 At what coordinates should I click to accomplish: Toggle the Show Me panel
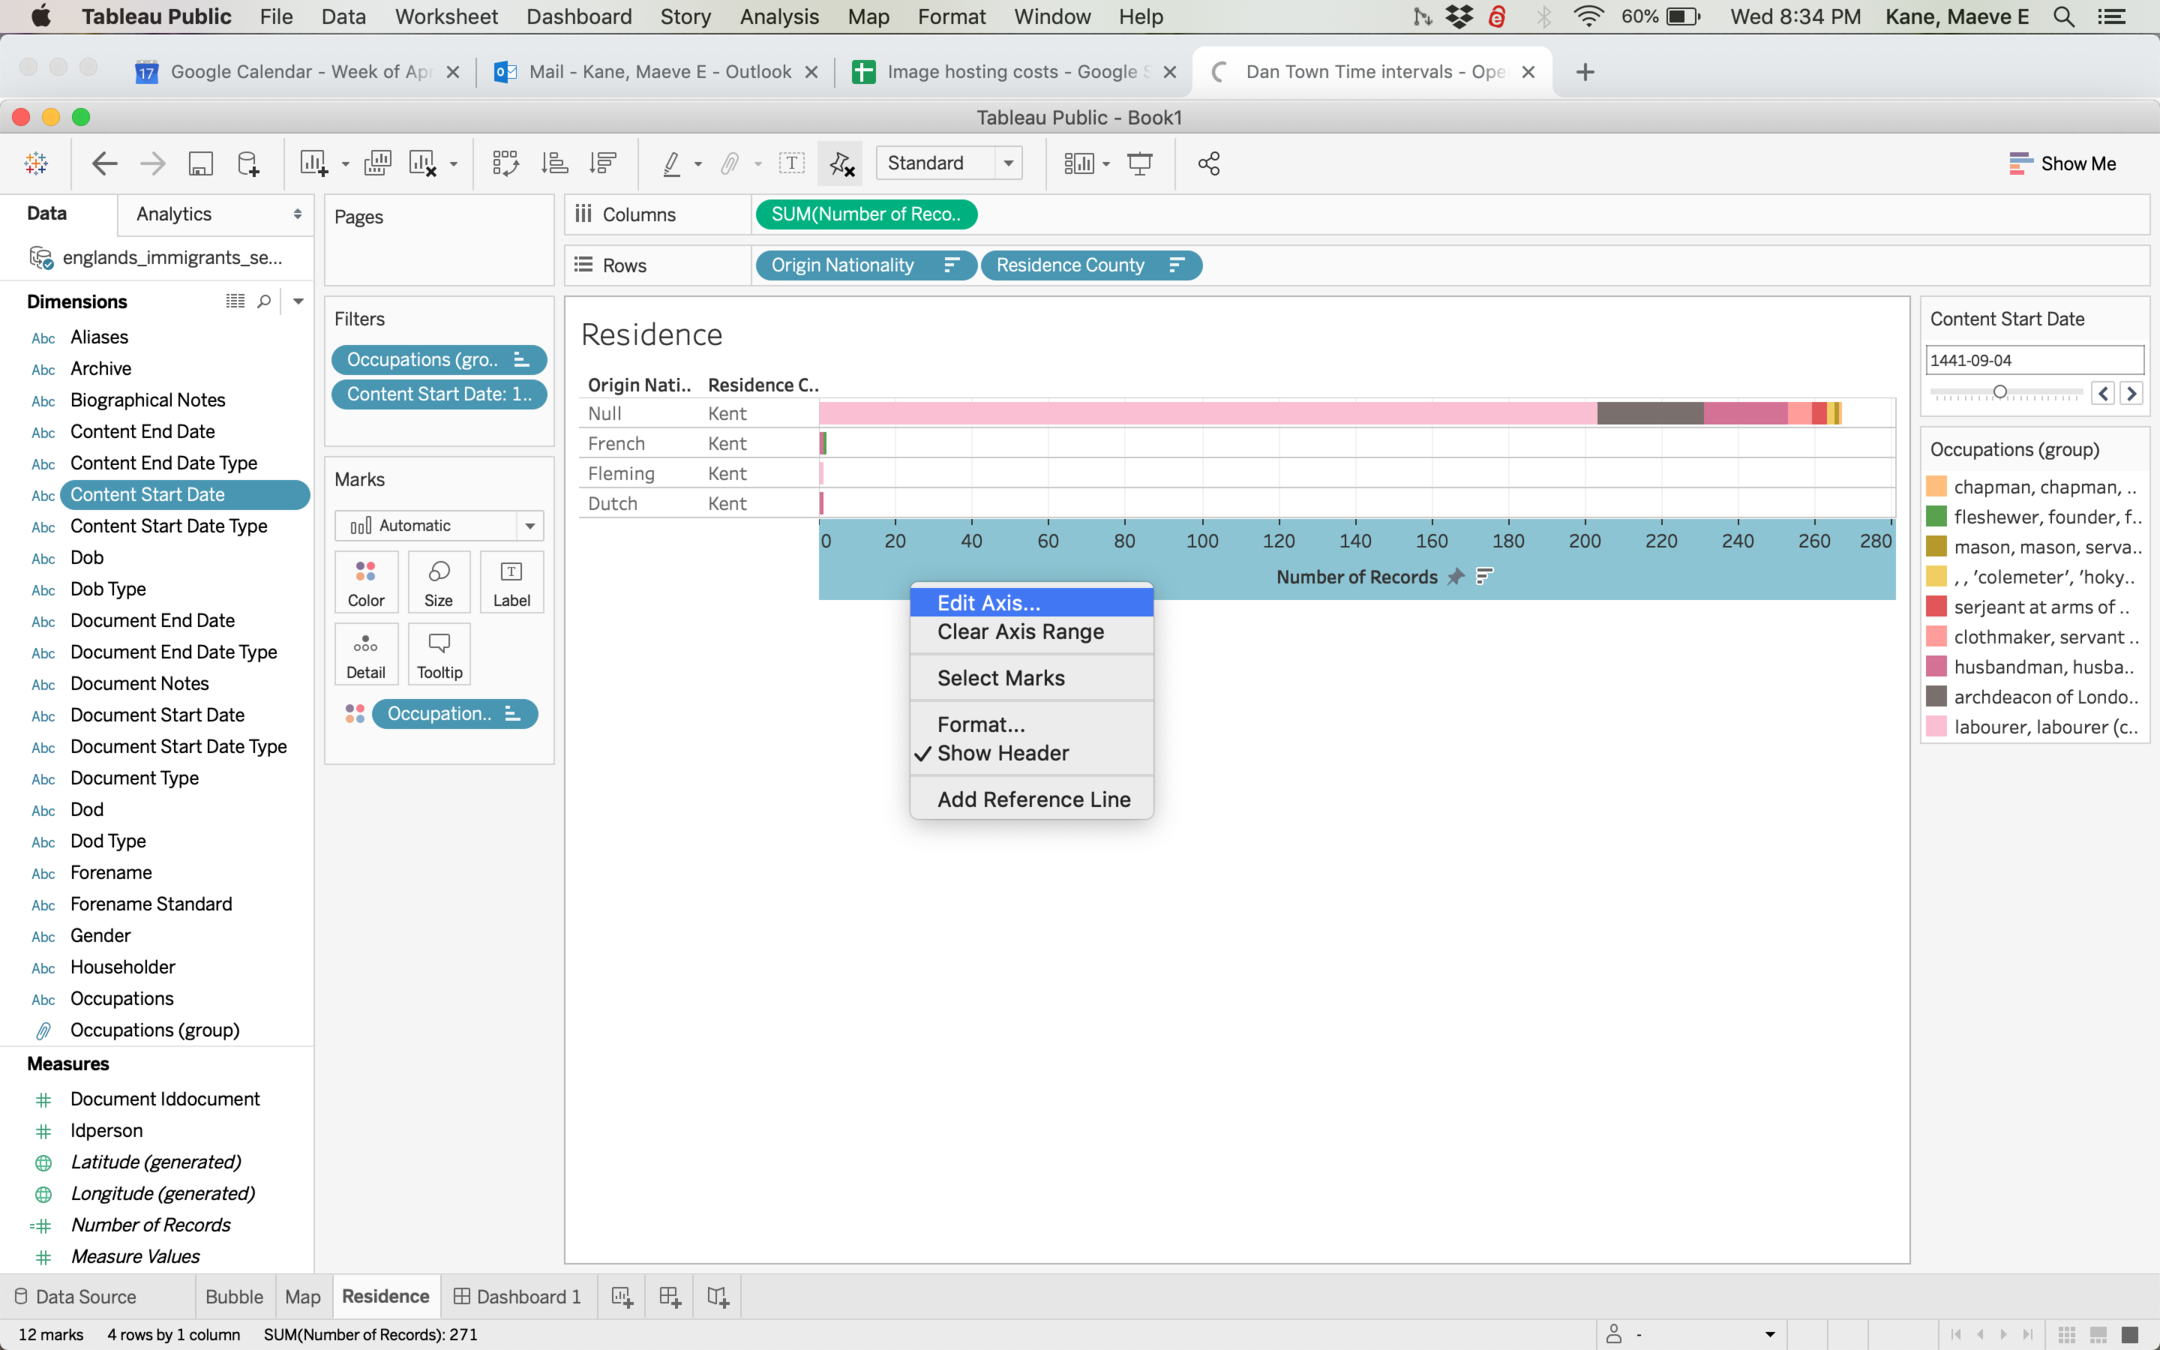pyautogui.click(x=2062, y=163)
